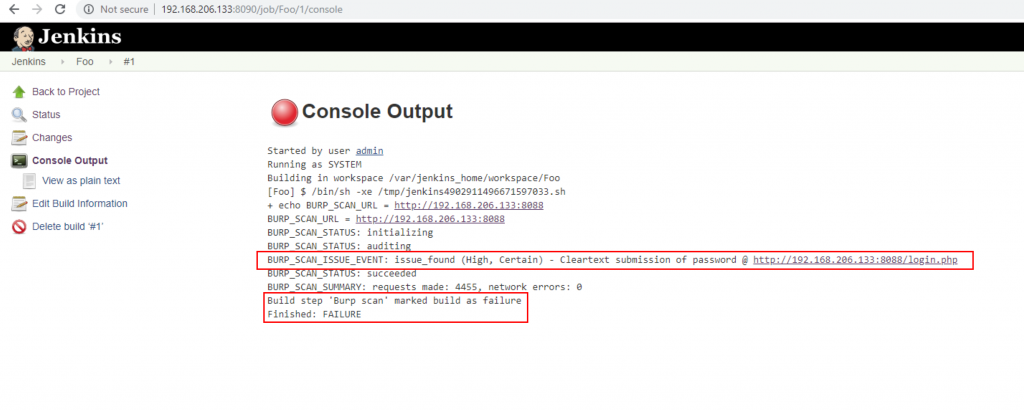Reload the page with browser refresh button

60,9
